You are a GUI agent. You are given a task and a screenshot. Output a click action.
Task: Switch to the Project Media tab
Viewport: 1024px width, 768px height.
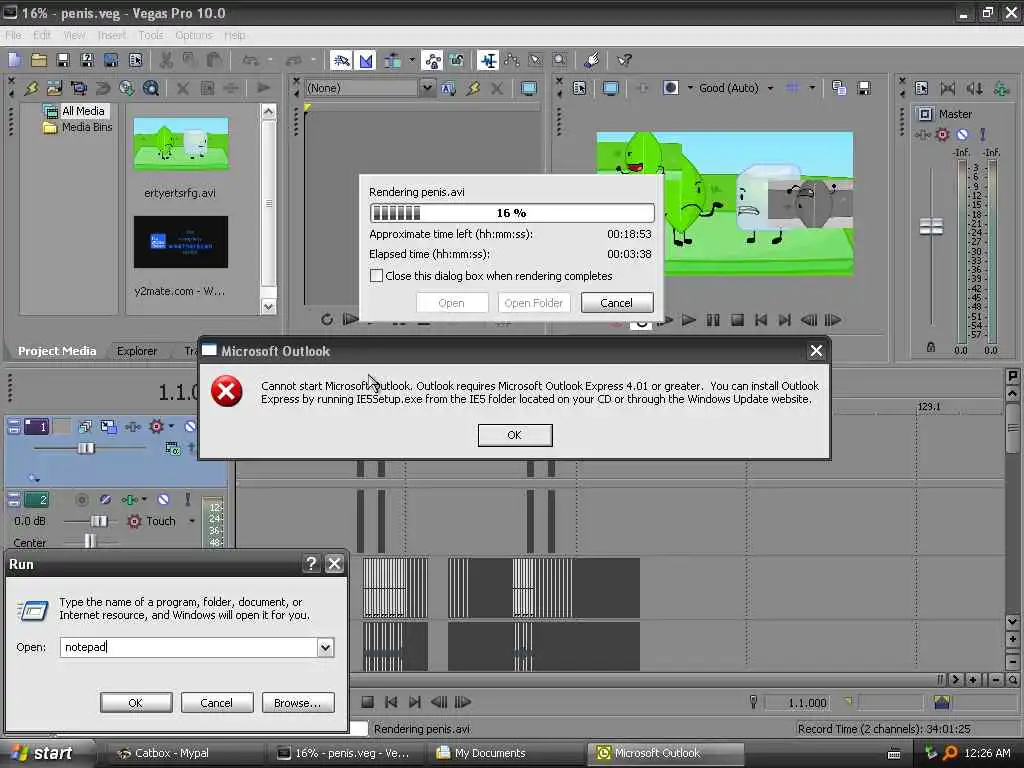coord(57,351)
